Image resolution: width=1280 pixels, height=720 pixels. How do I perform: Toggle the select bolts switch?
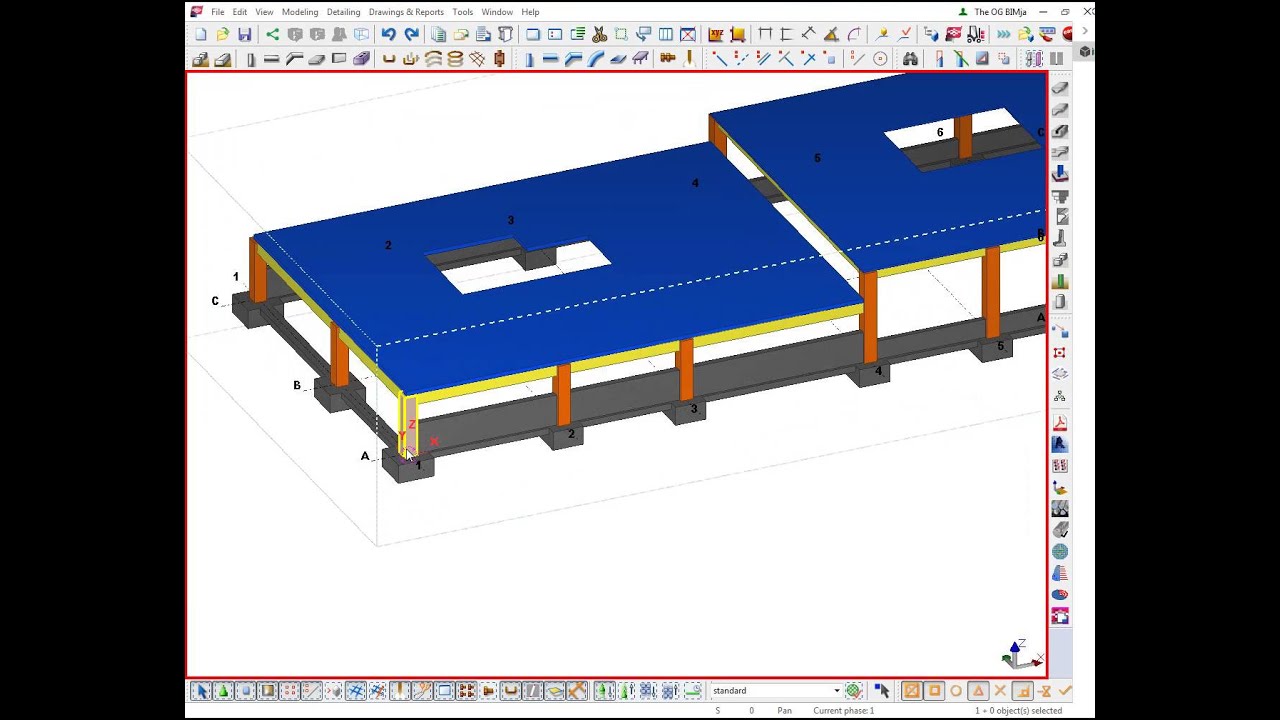pos(466,691)
